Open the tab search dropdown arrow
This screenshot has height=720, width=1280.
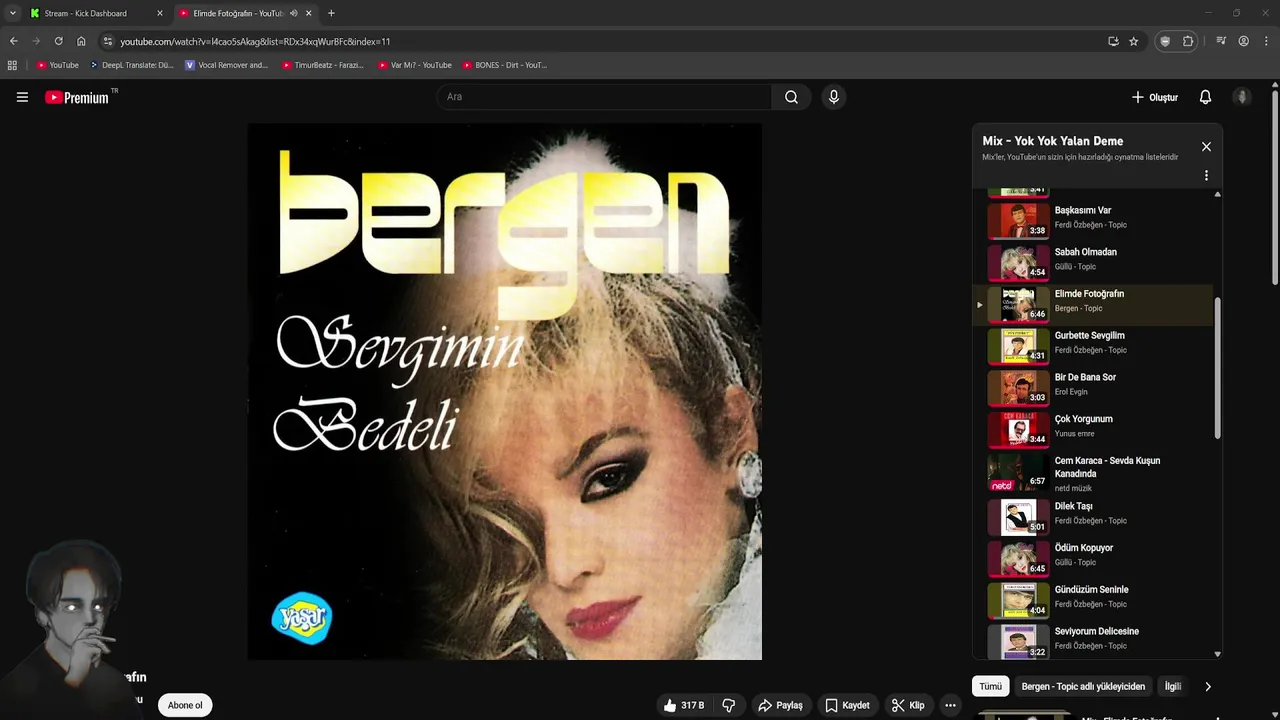point(12,13)
